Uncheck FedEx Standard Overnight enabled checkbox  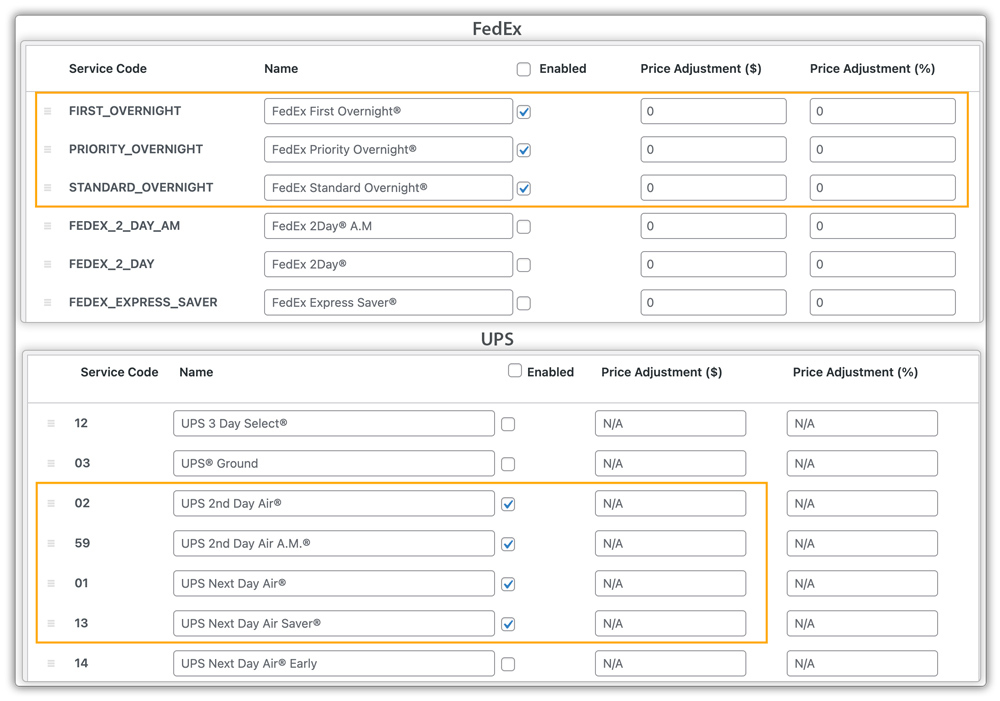524,189
